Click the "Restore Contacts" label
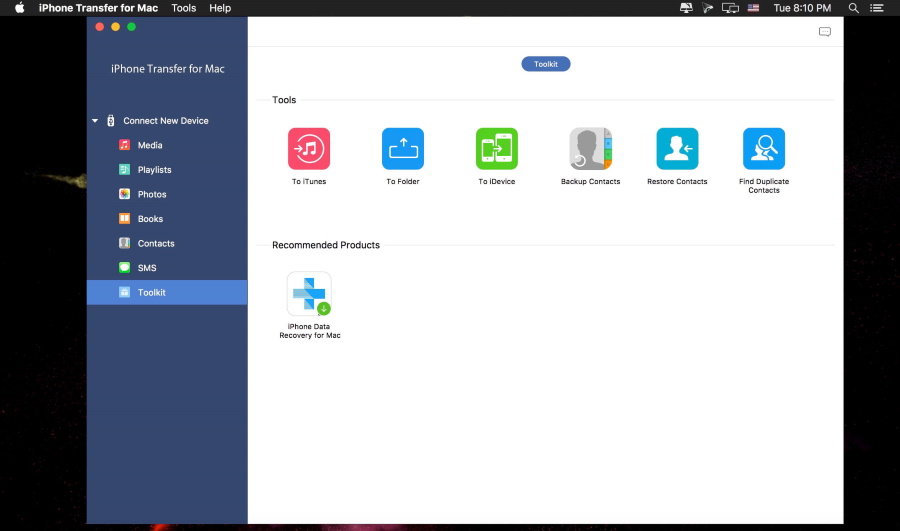The width and height of the screenshot is (900, 531). (677, 181)
